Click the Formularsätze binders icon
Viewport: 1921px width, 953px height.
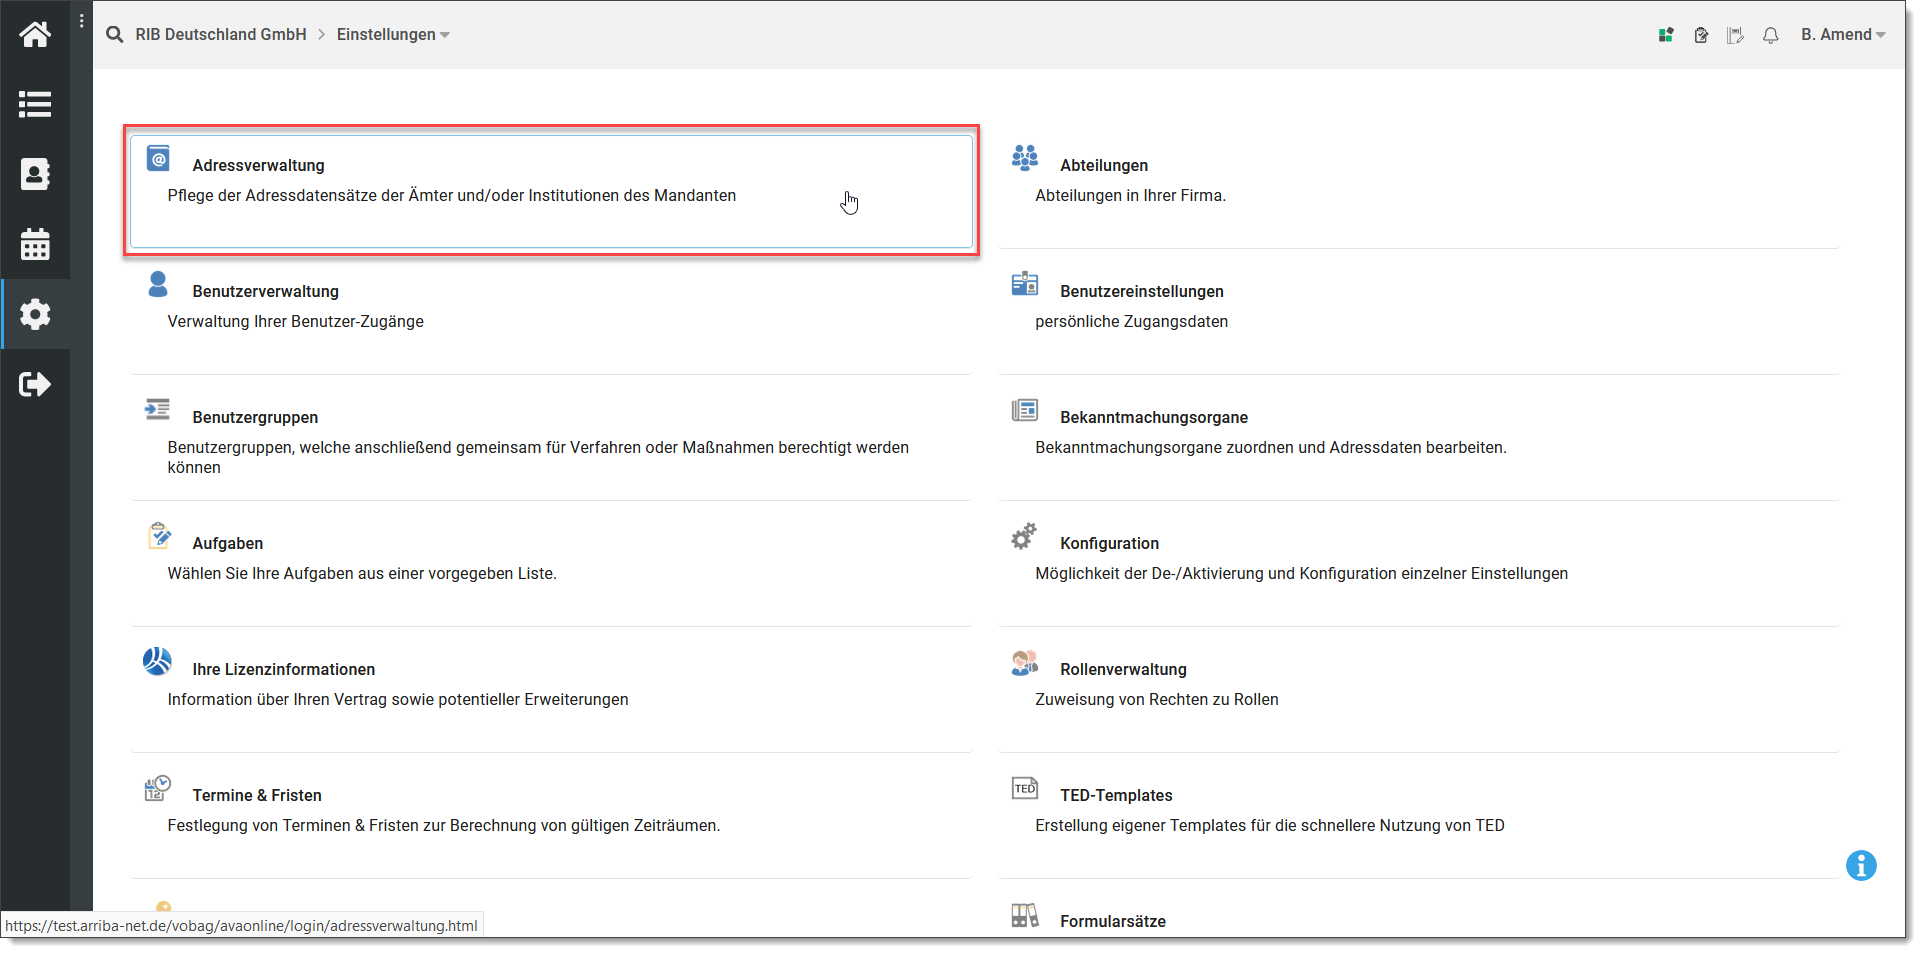click(1025, 915)
